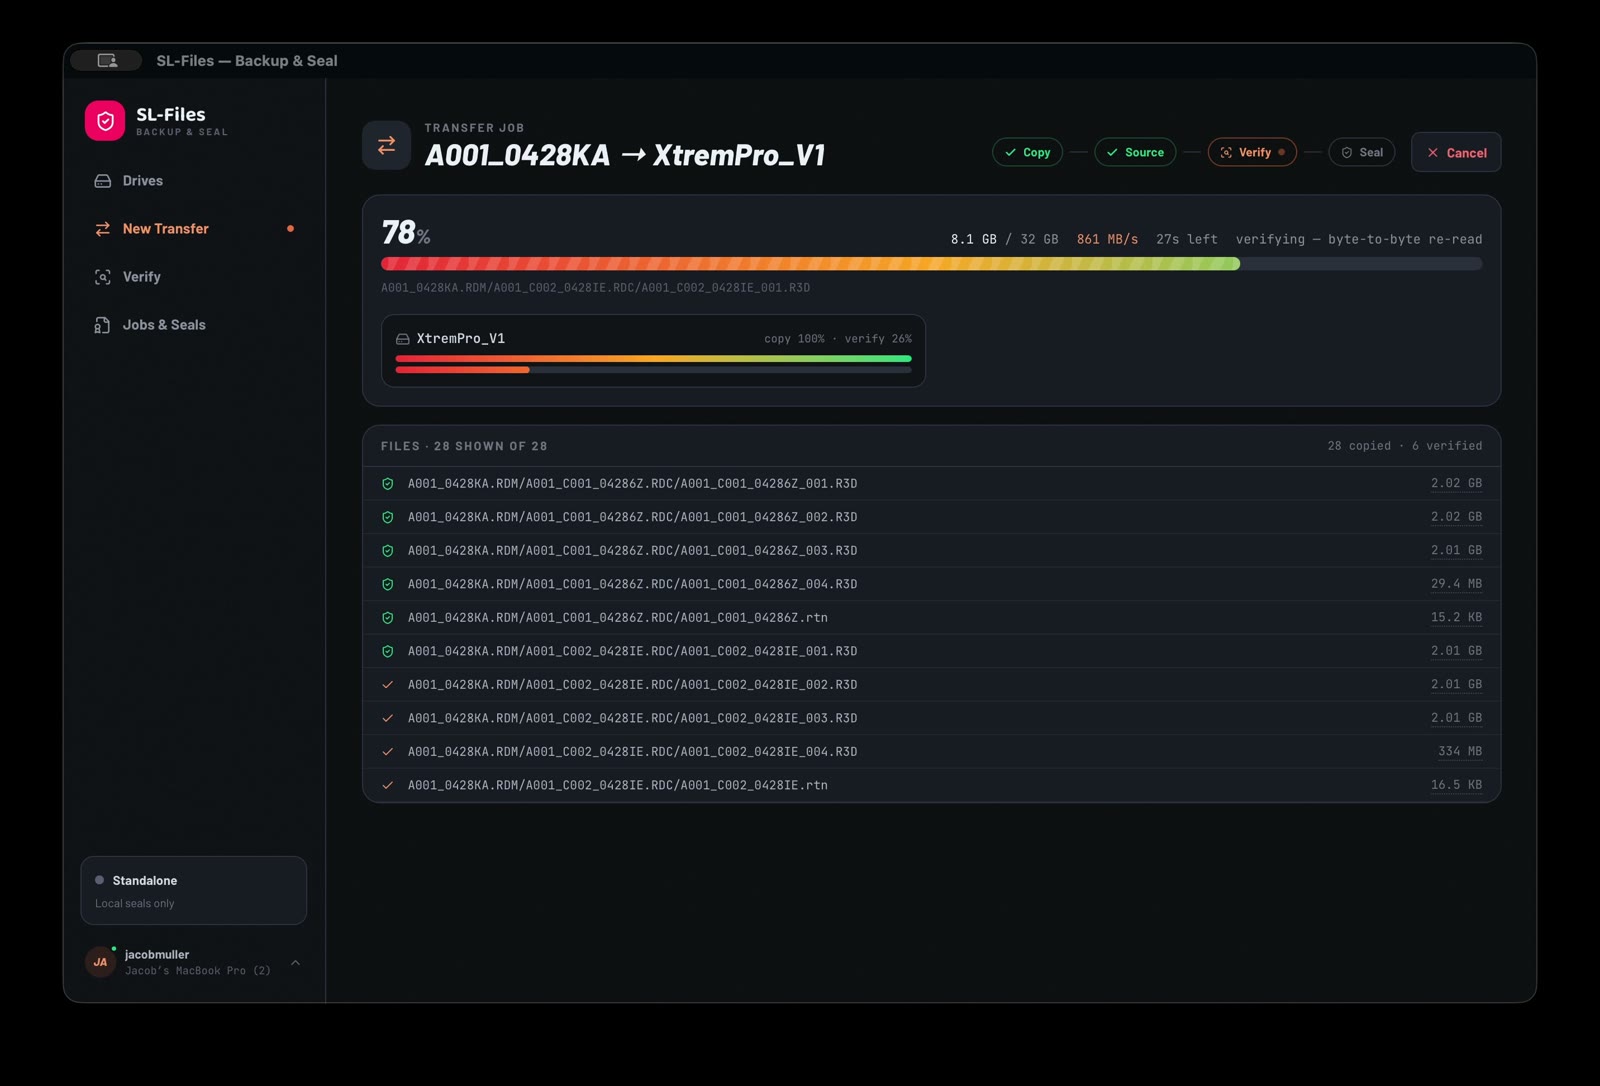The image size is (1600, 1086).
Task: Click the main 78% progress bar
Action: tap(931, 264)
